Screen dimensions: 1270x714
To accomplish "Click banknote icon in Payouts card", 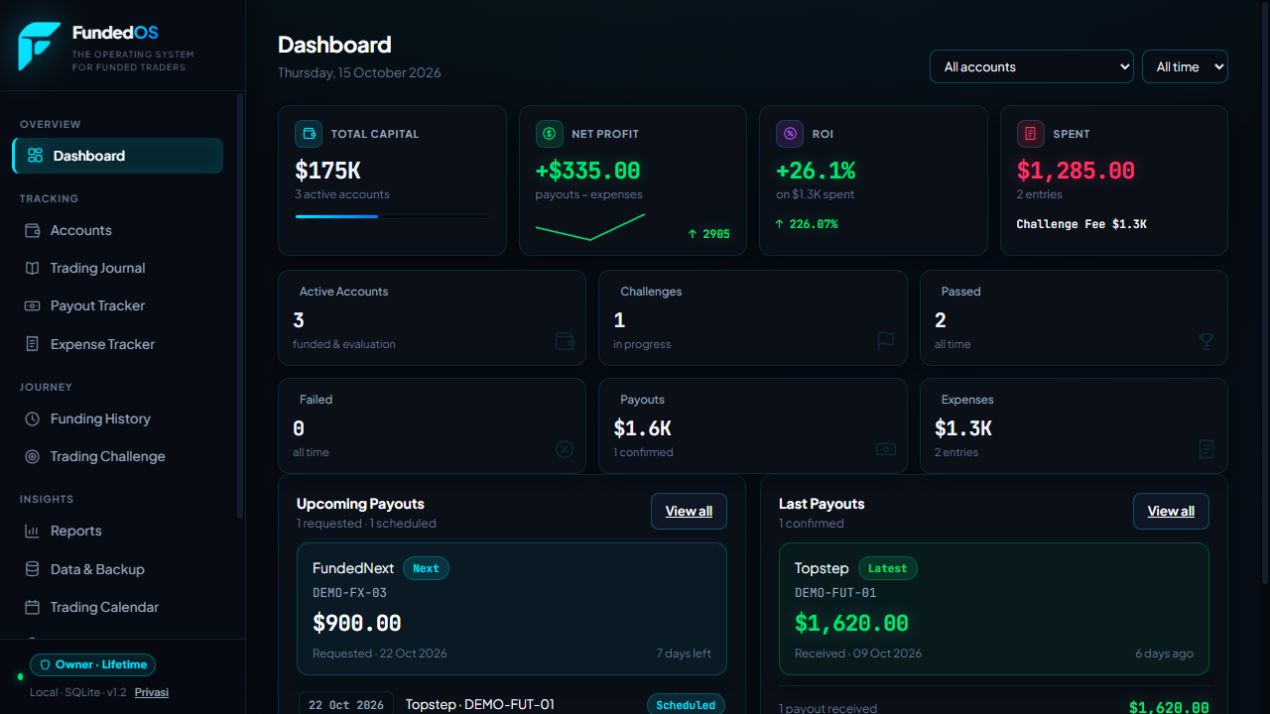I will coord(886,449).
